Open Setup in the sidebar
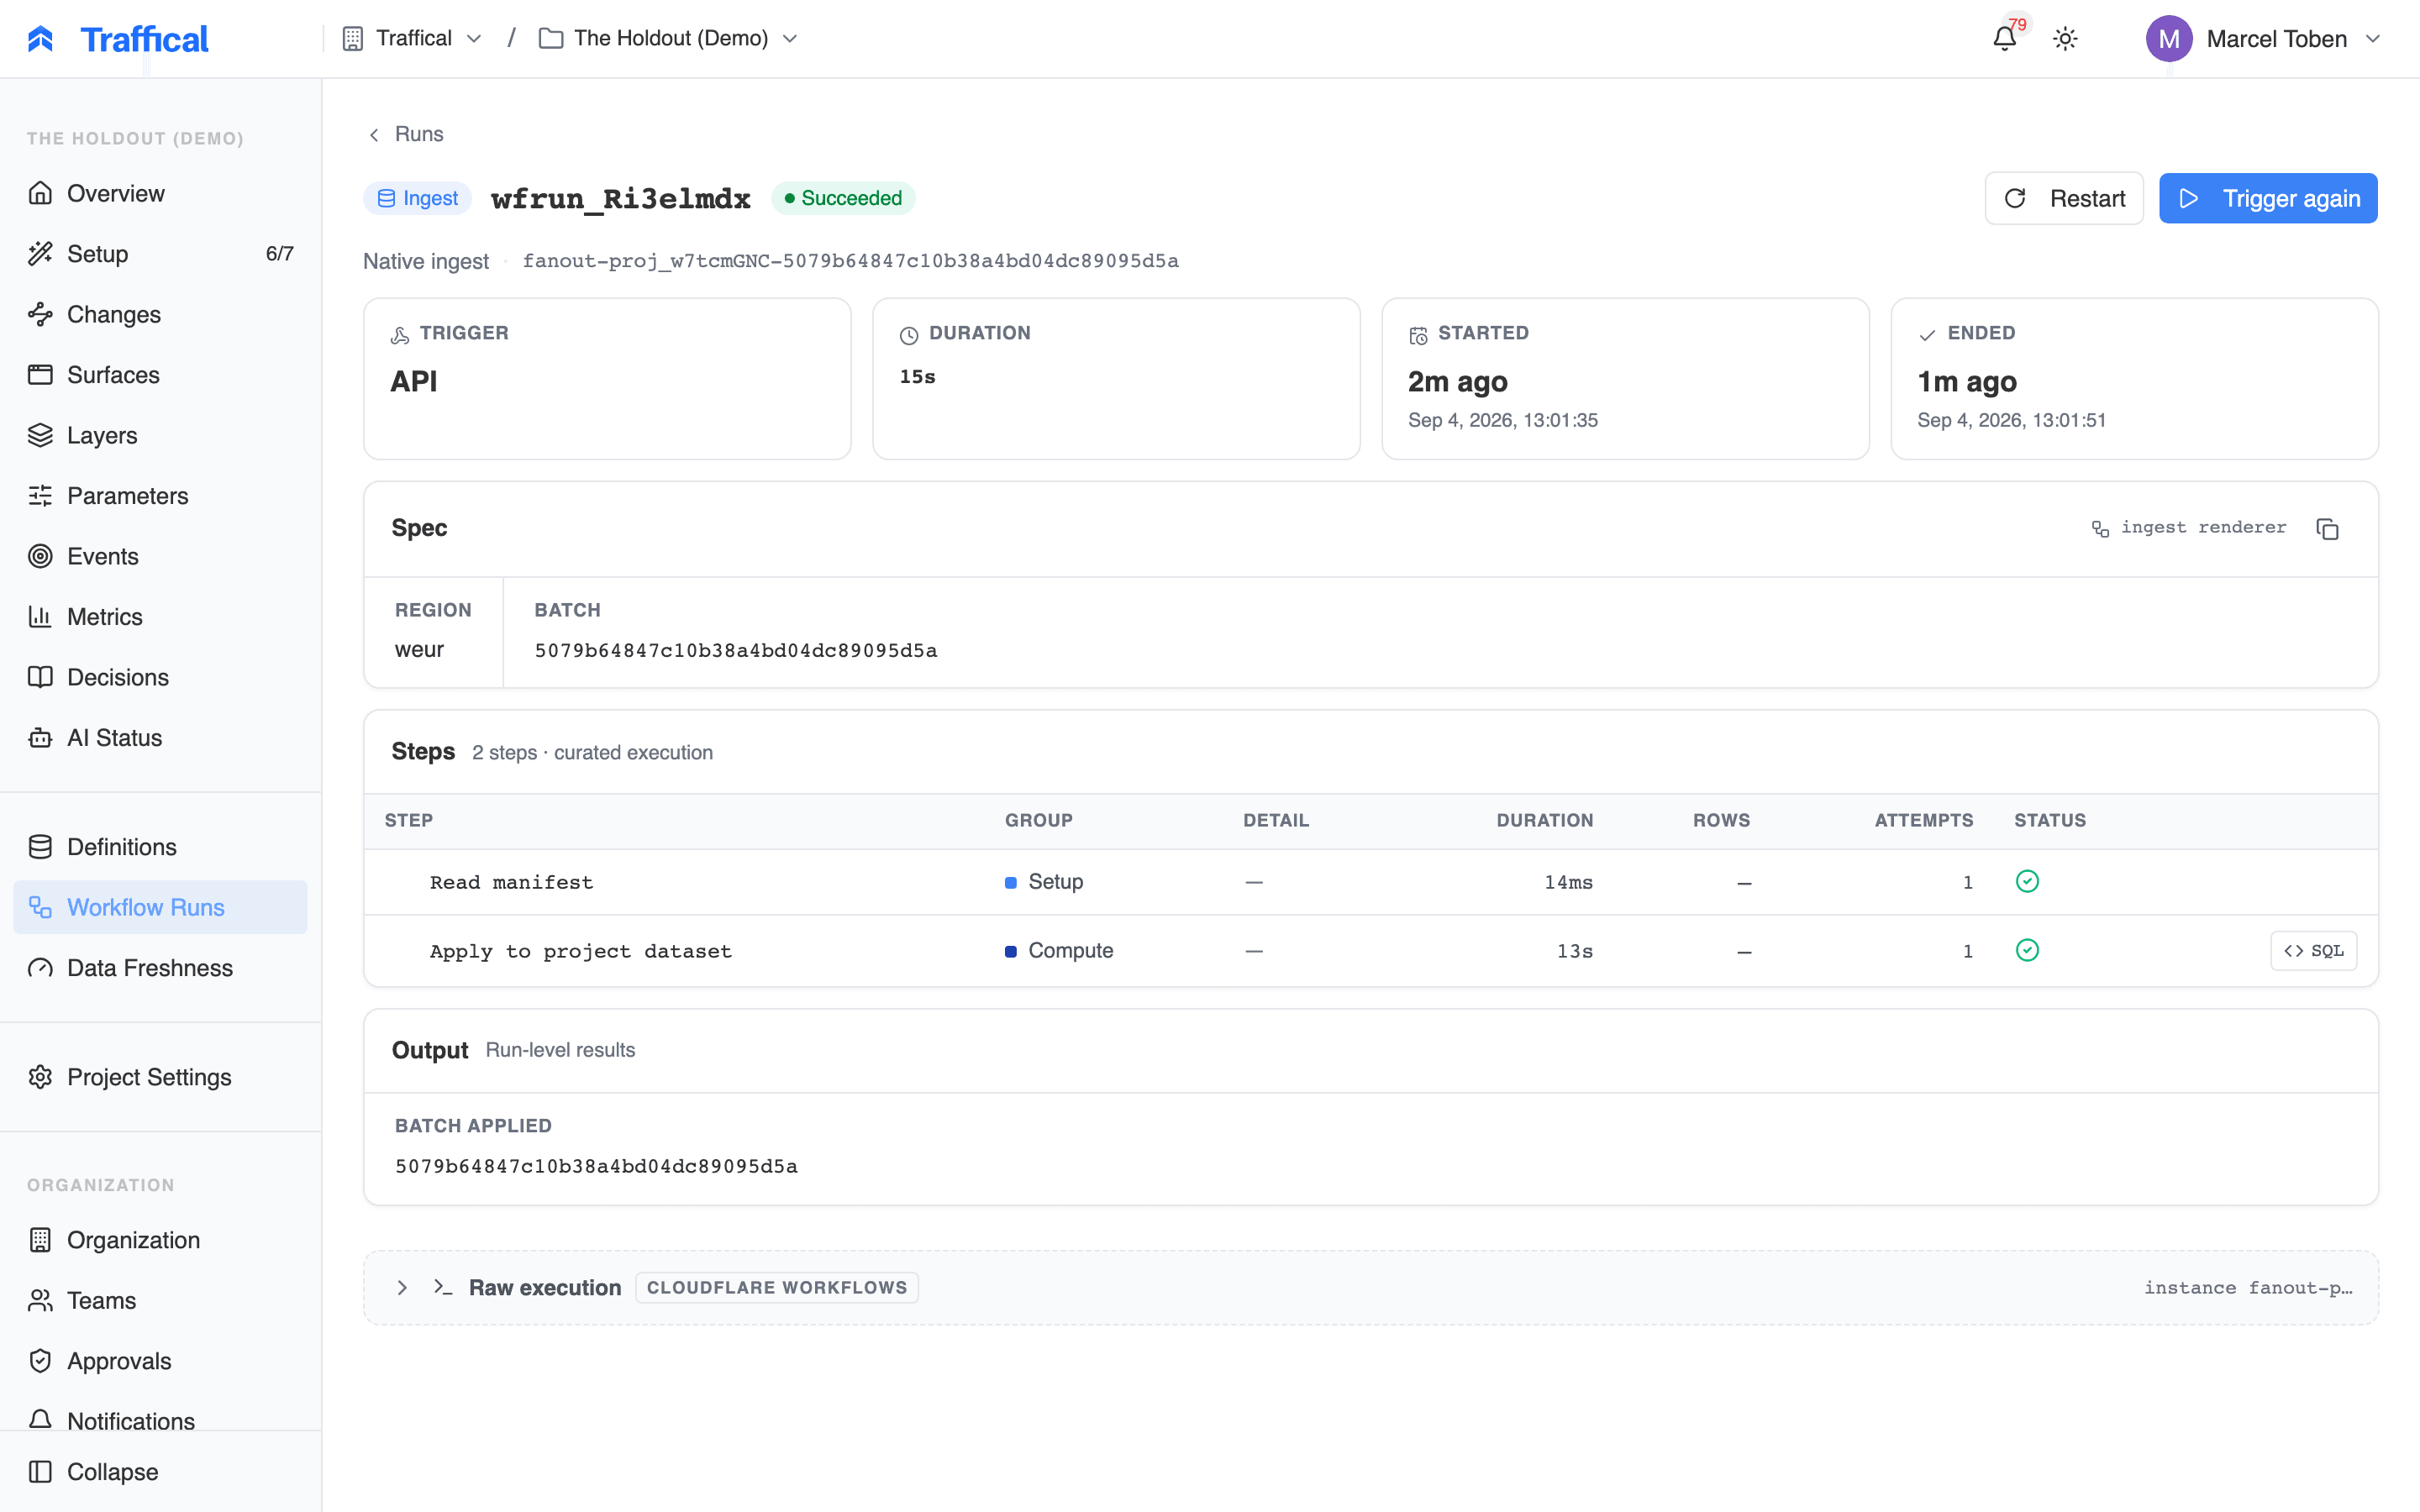This screenshot has height=1512, width=2420. pos(160,254)
